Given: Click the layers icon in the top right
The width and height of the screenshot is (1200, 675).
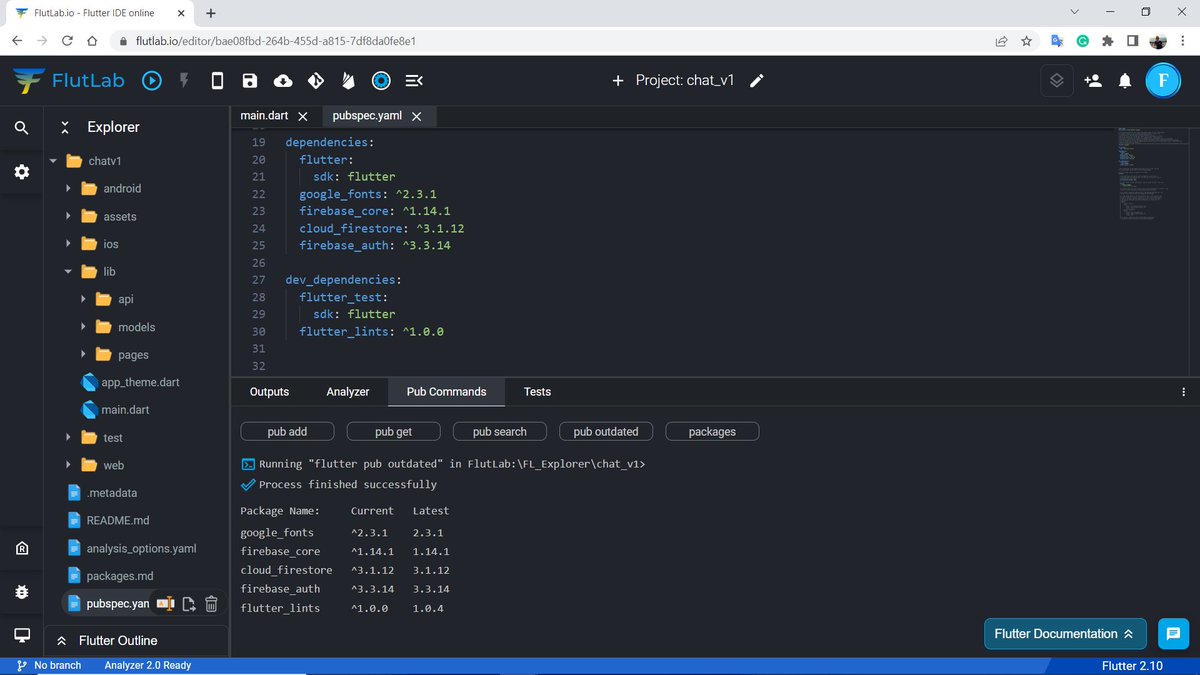Looking at the screenshot, I should tap(1056, 81).
